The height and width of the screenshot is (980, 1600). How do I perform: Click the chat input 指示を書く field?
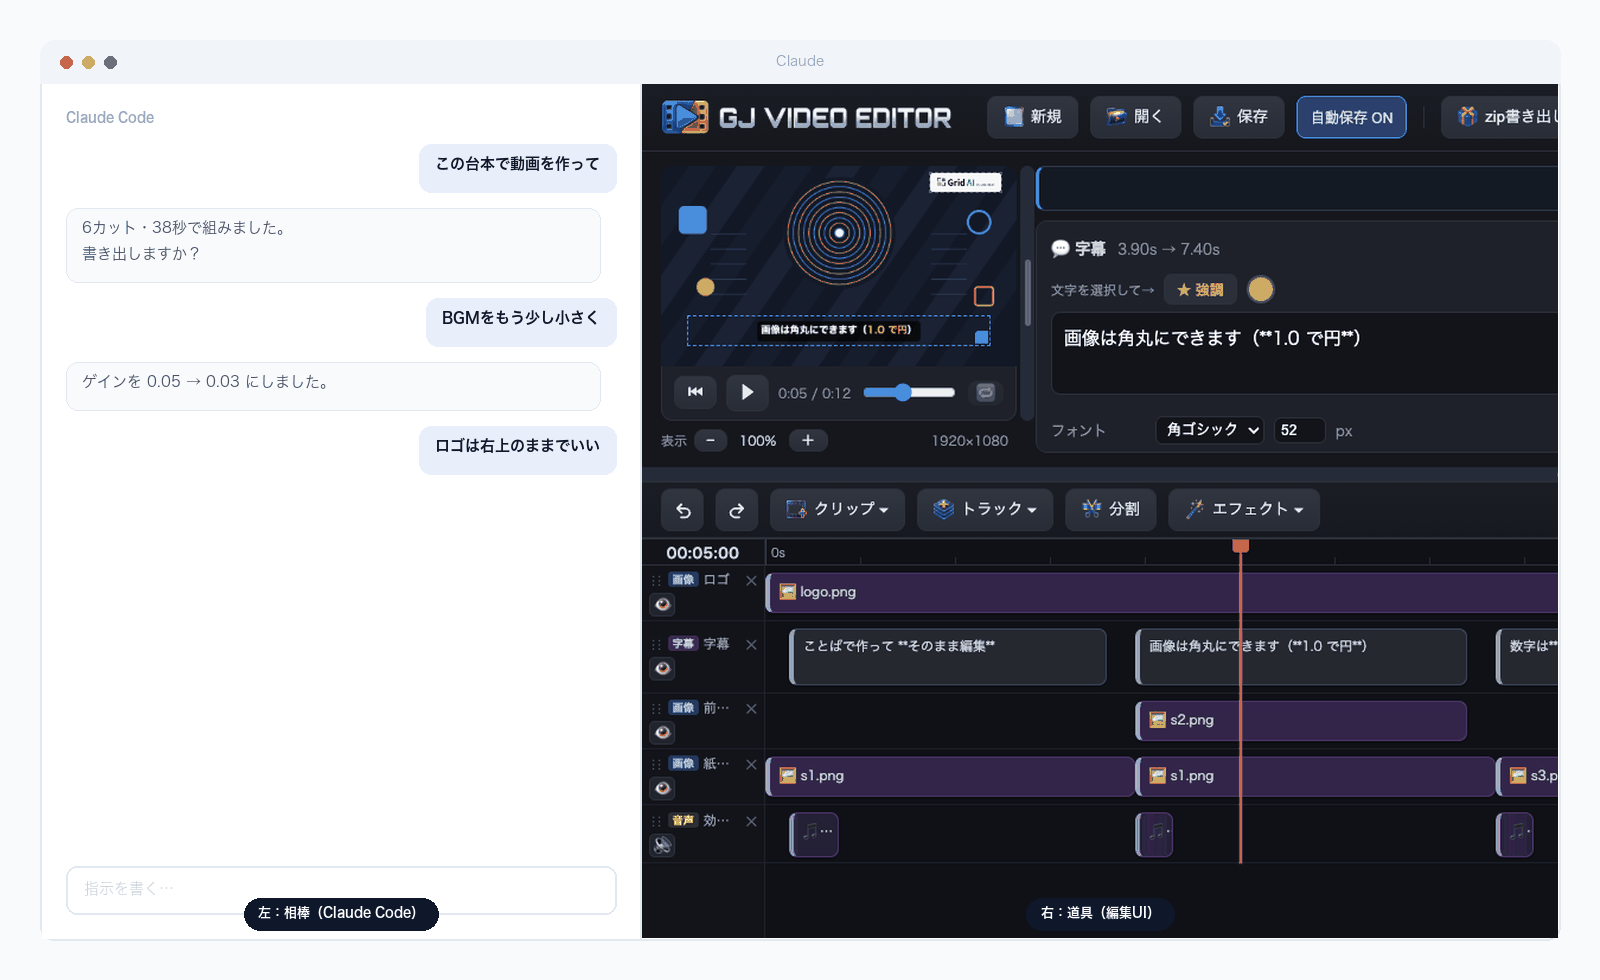coord(341,889)
